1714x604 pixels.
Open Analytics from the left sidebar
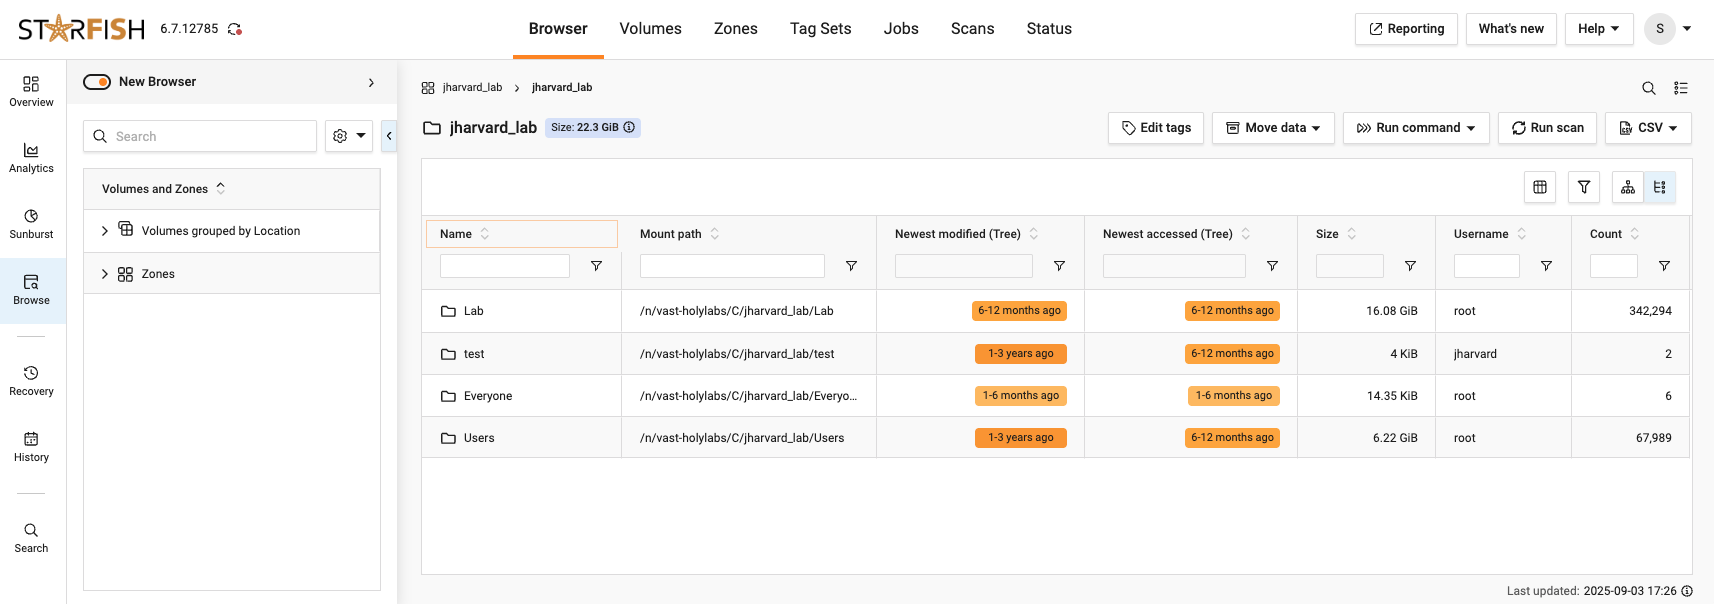[31, 158]
